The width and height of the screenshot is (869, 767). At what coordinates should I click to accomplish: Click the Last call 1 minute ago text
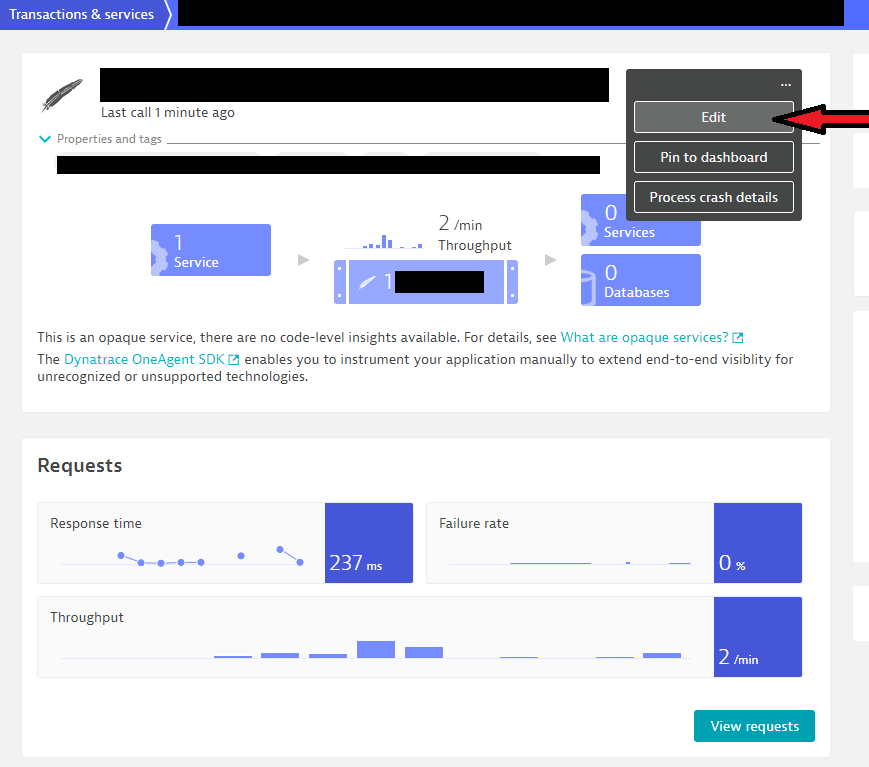[x=168, y=113]
